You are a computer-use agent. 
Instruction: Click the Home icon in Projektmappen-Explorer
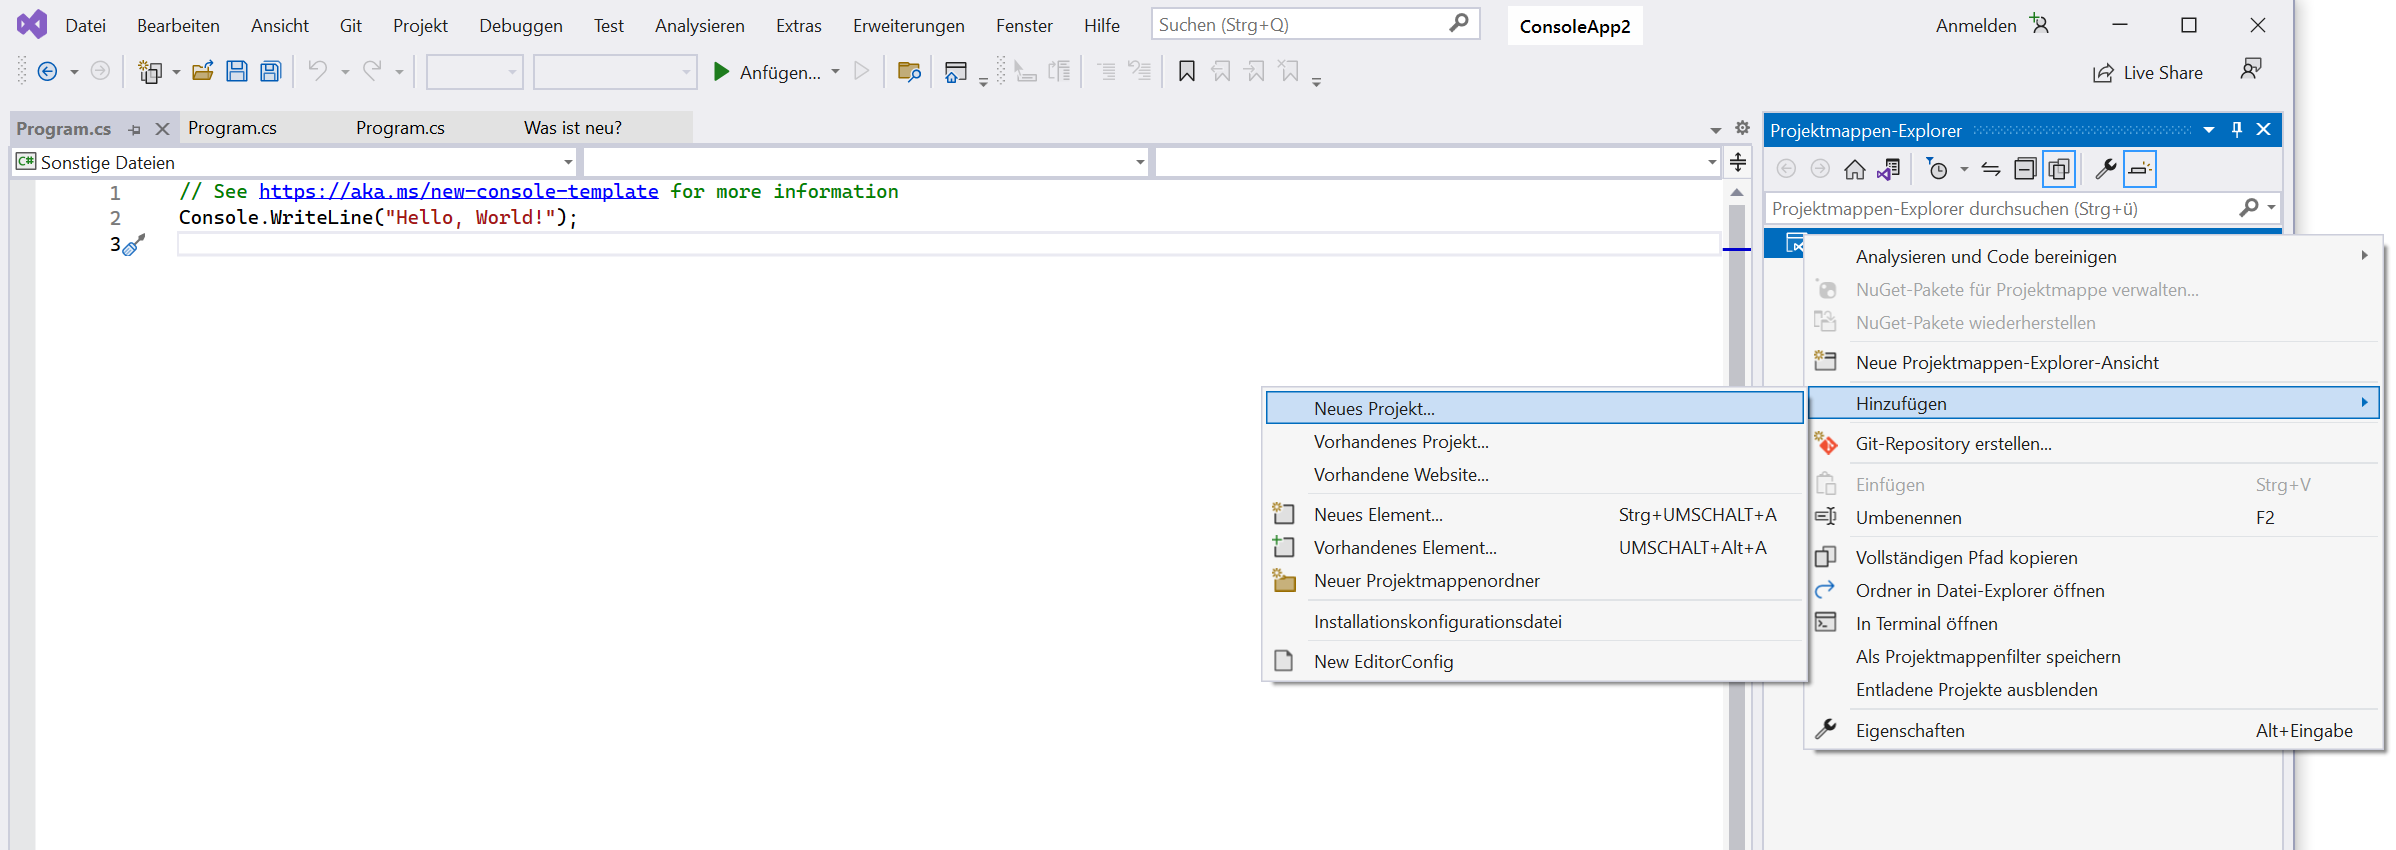click(1855, 169)
